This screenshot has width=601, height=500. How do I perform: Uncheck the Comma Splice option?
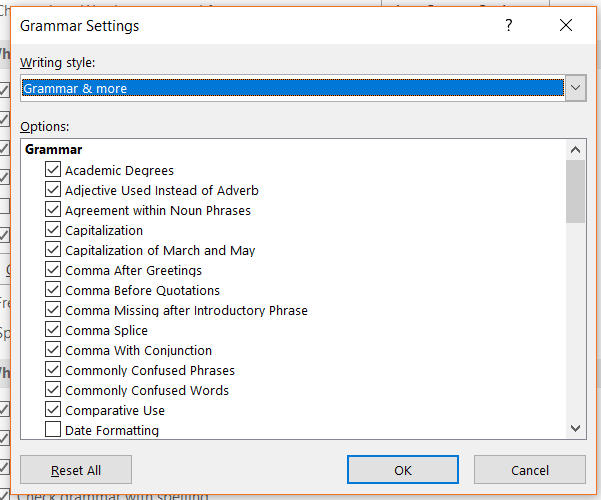tap(53, 330)
